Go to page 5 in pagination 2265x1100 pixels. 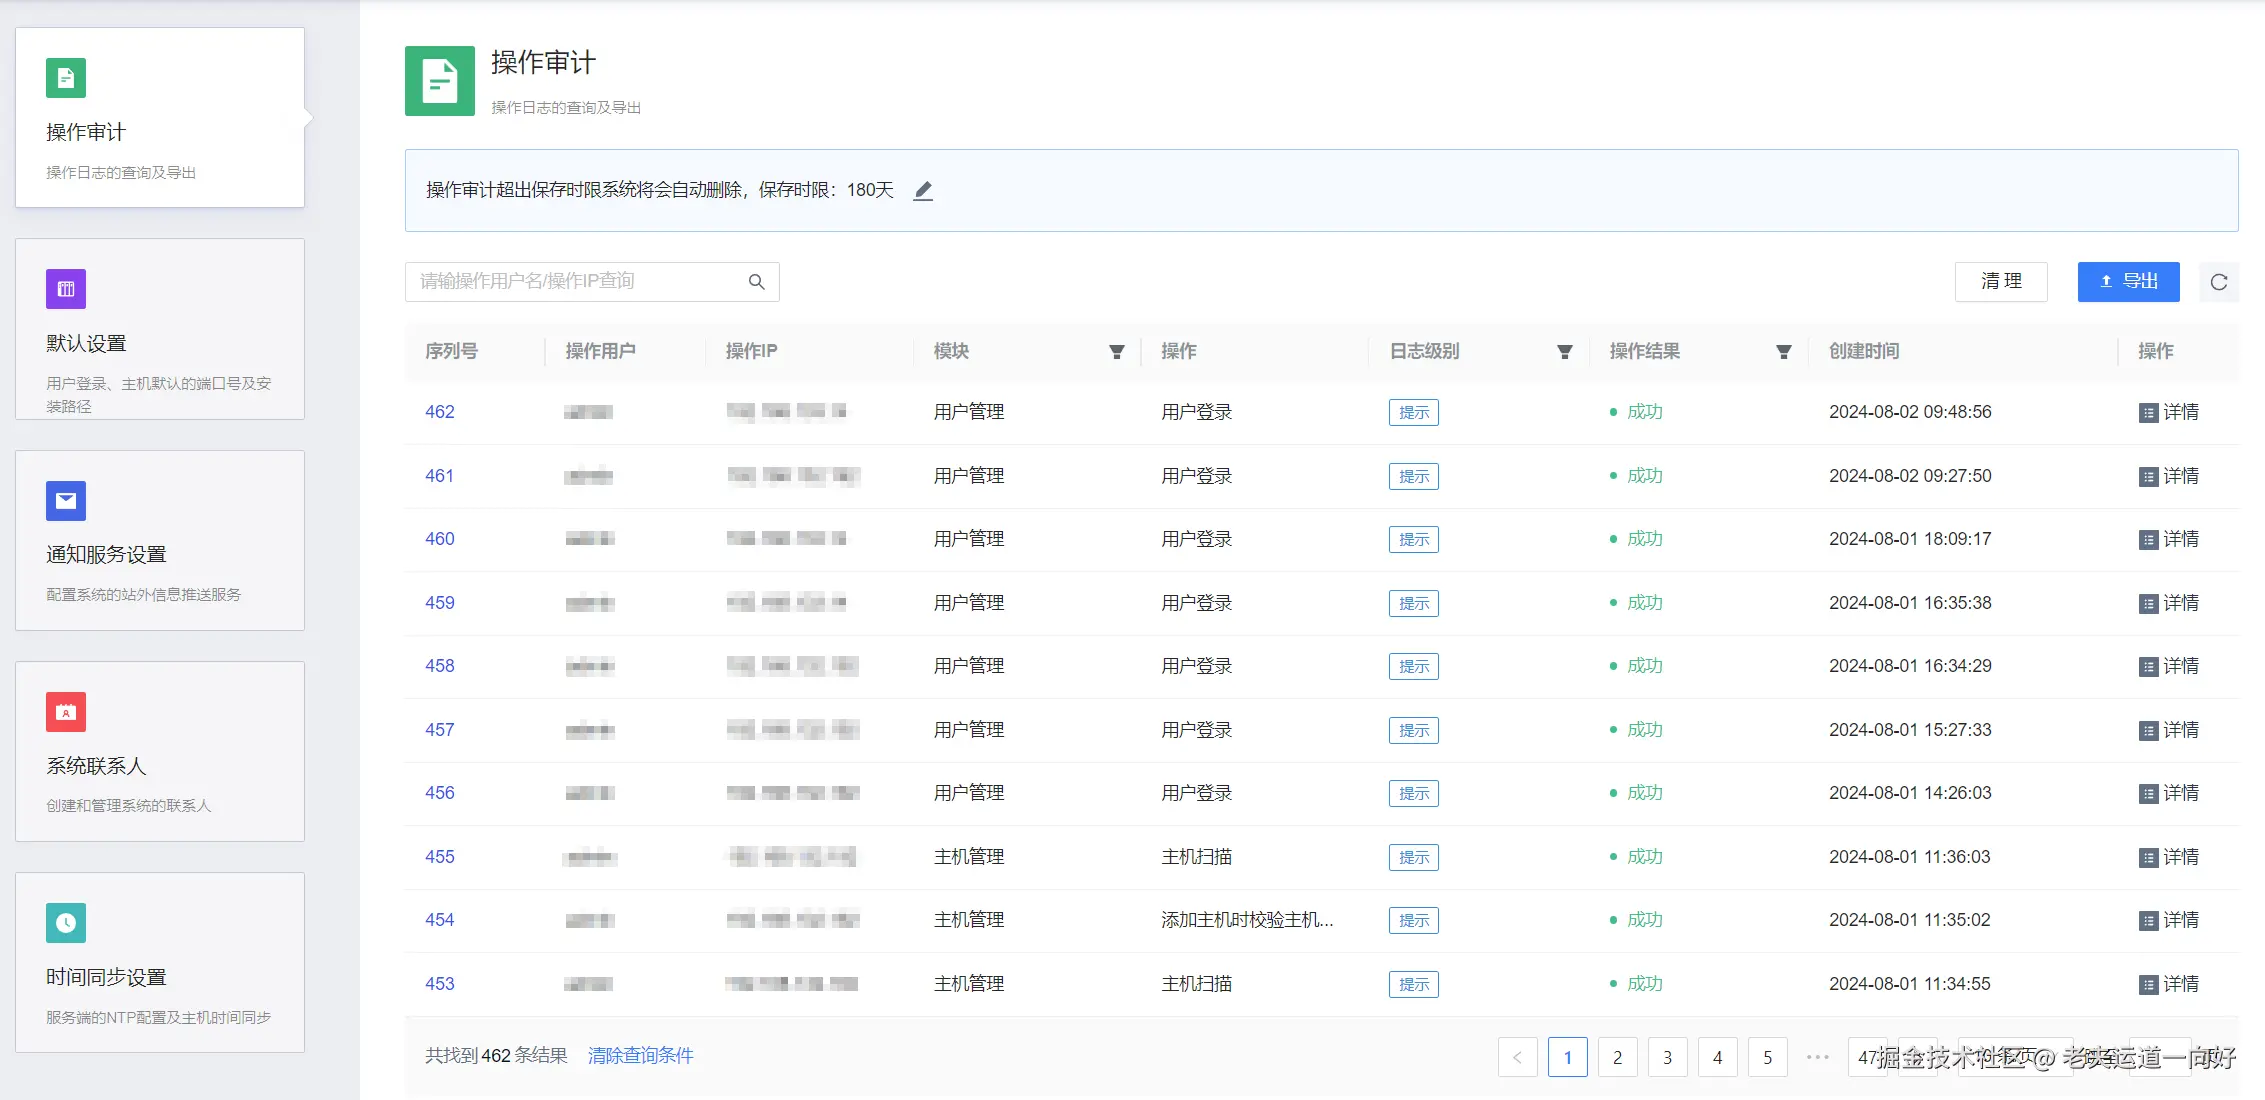pyautogui.click(x=1767, y=1057)
